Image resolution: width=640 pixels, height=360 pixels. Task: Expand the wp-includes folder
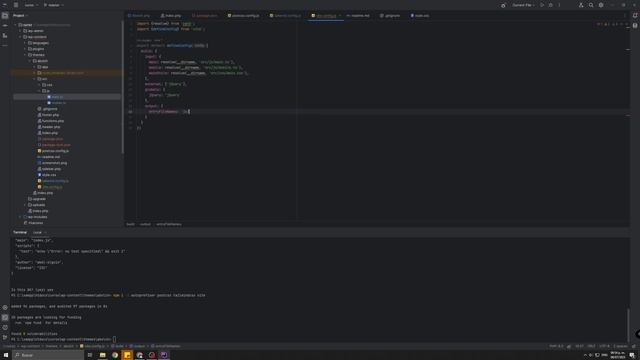pos(20,217)
